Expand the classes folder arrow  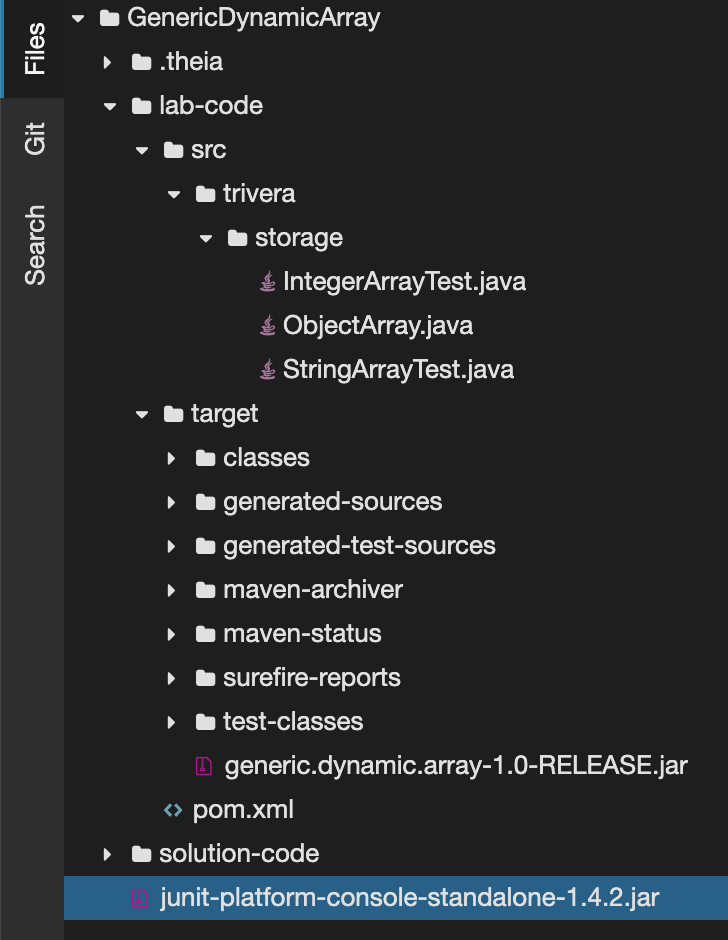click(172, 458)
